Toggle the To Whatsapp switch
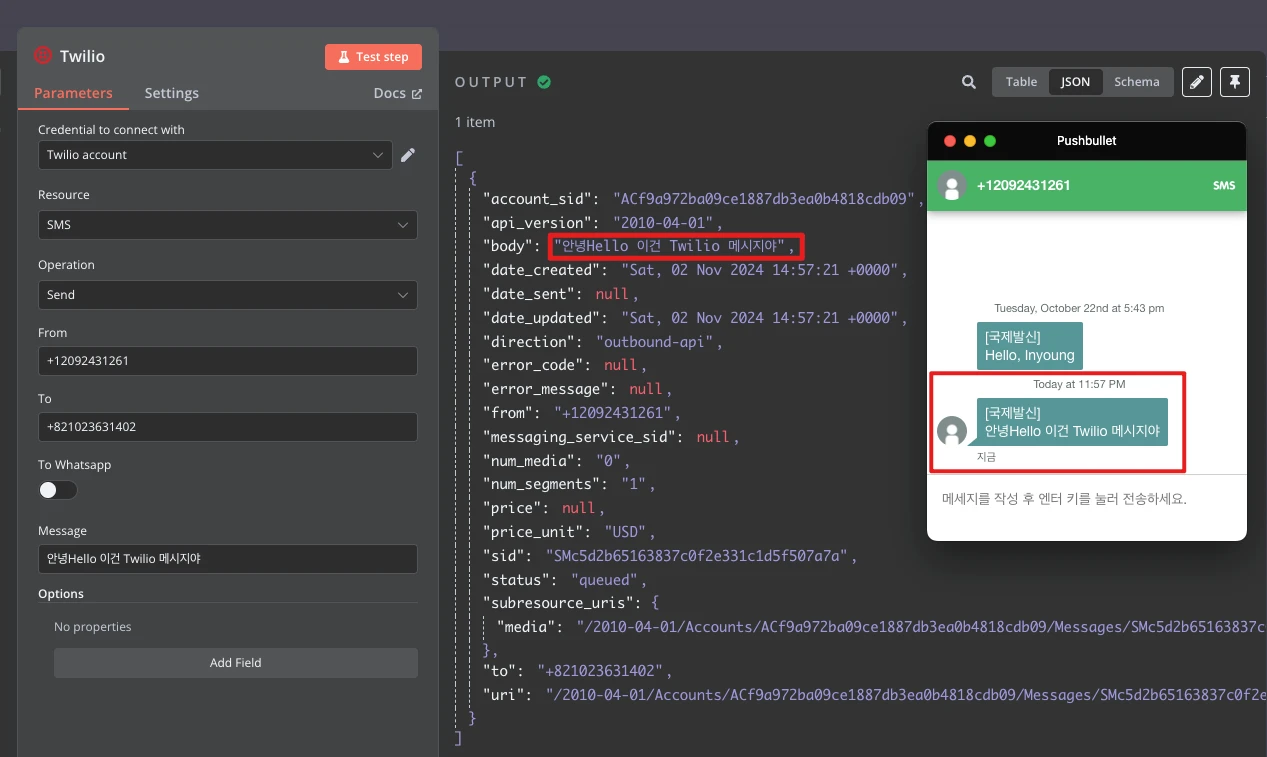Image resolution: width=1267 pixels, height=757 pixels. click(57, 490)
